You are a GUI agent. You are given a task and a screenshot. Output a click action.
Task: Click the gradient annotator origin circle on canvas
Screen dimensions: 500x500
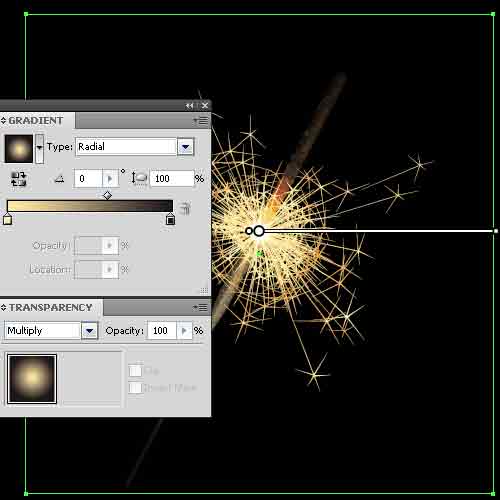tap(259, 231)
